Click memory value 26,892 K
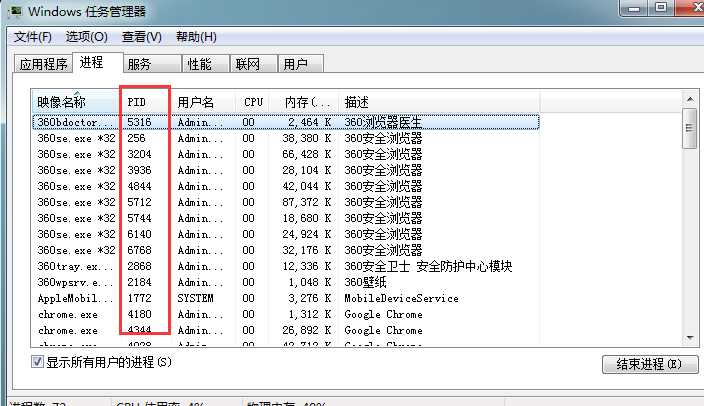 307,331
